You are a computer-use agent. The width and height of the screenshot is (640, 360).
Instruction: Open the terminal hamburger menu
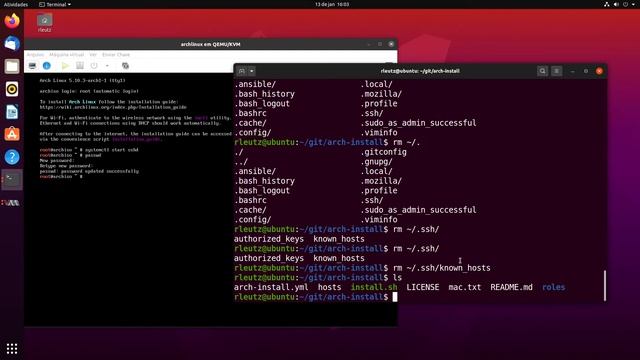(x=557, y=71)
